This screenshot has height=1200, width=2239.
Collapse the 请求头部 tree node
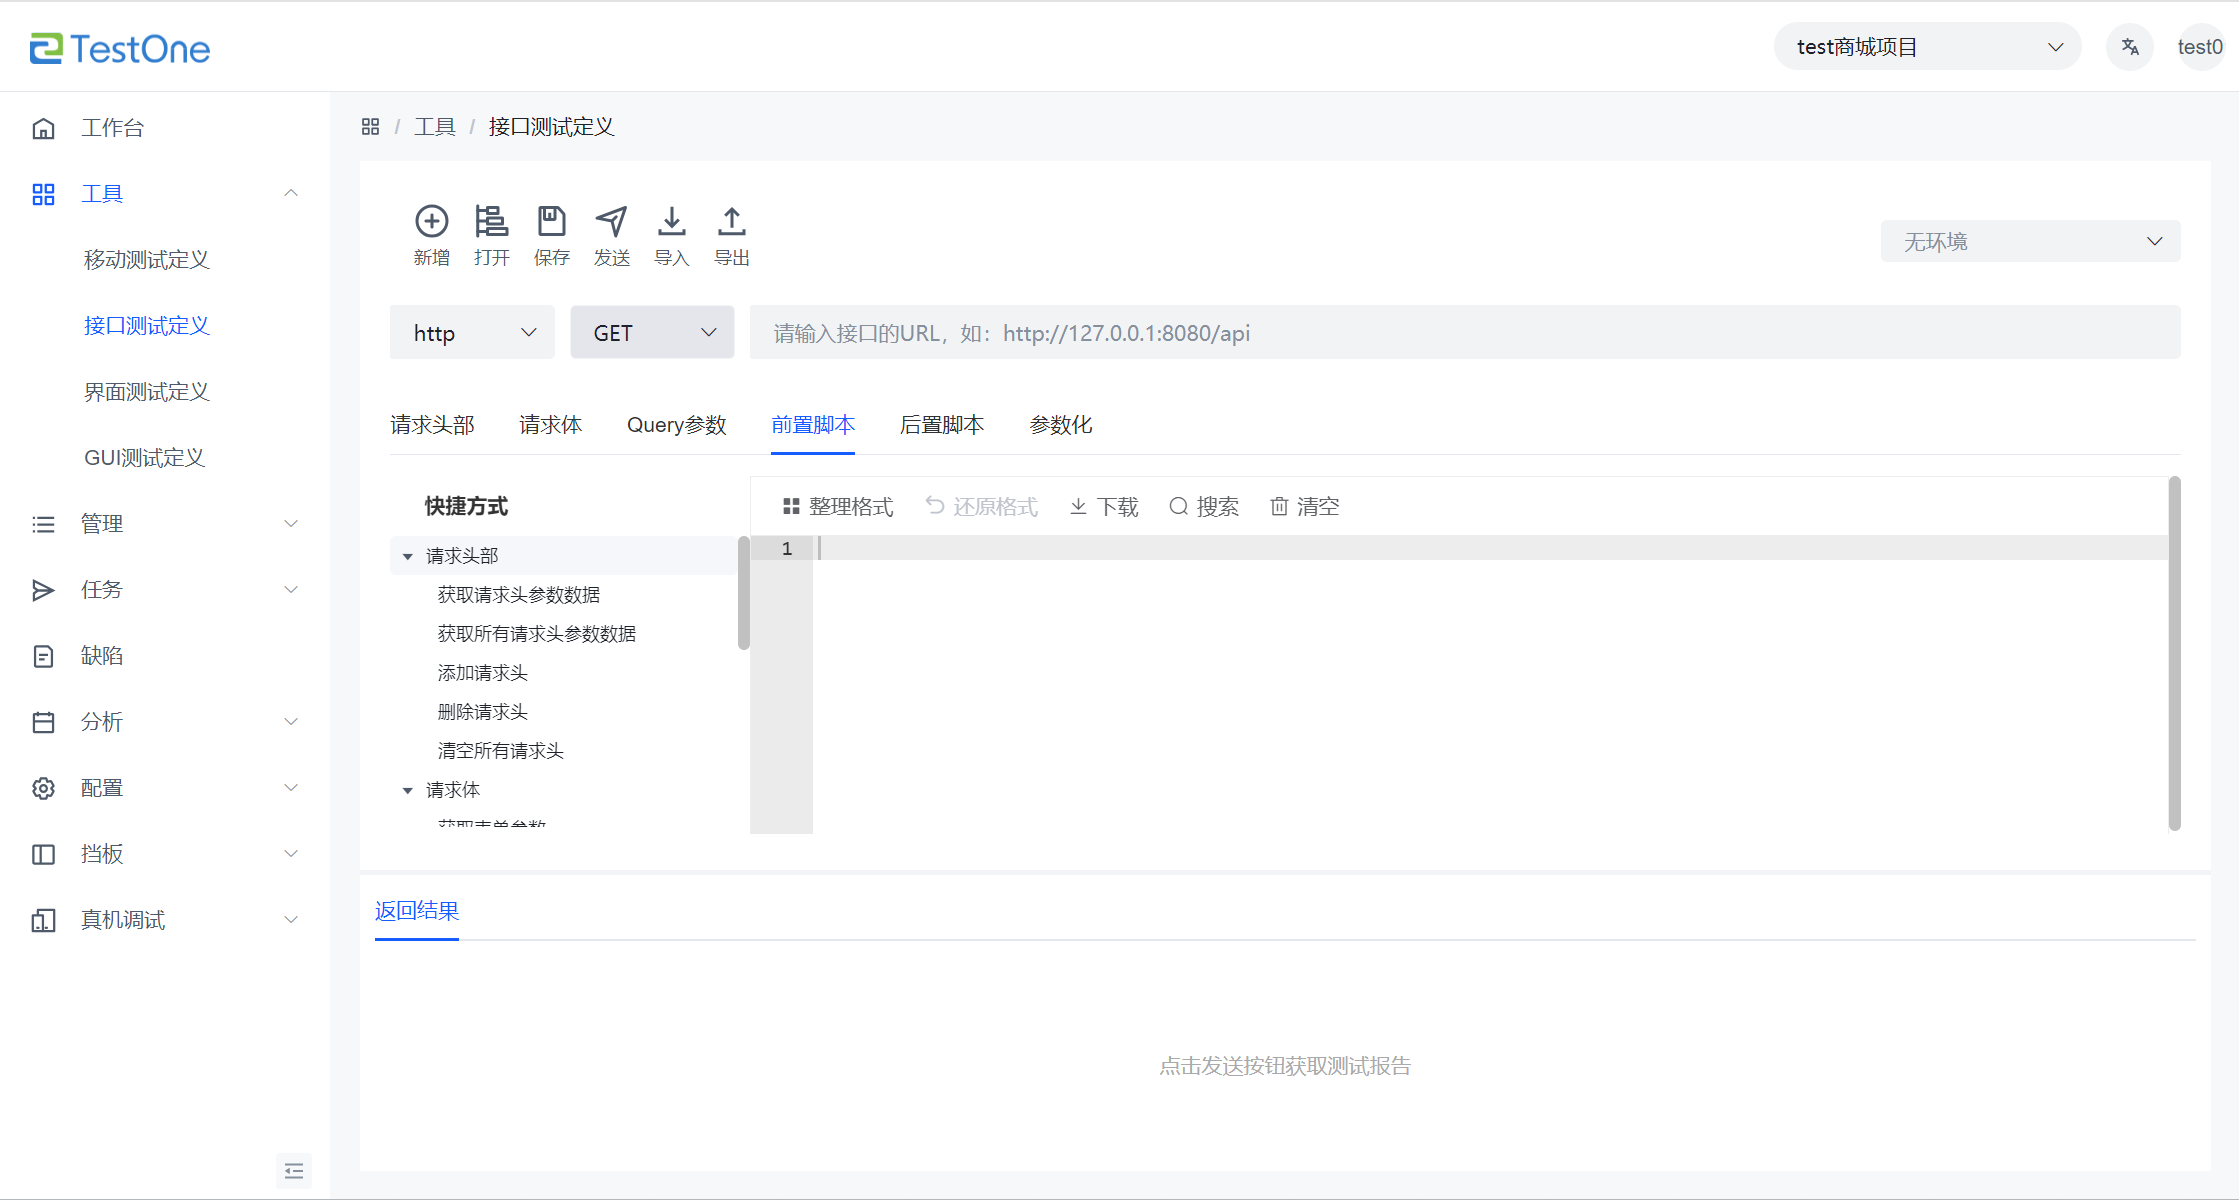[408, 556]
